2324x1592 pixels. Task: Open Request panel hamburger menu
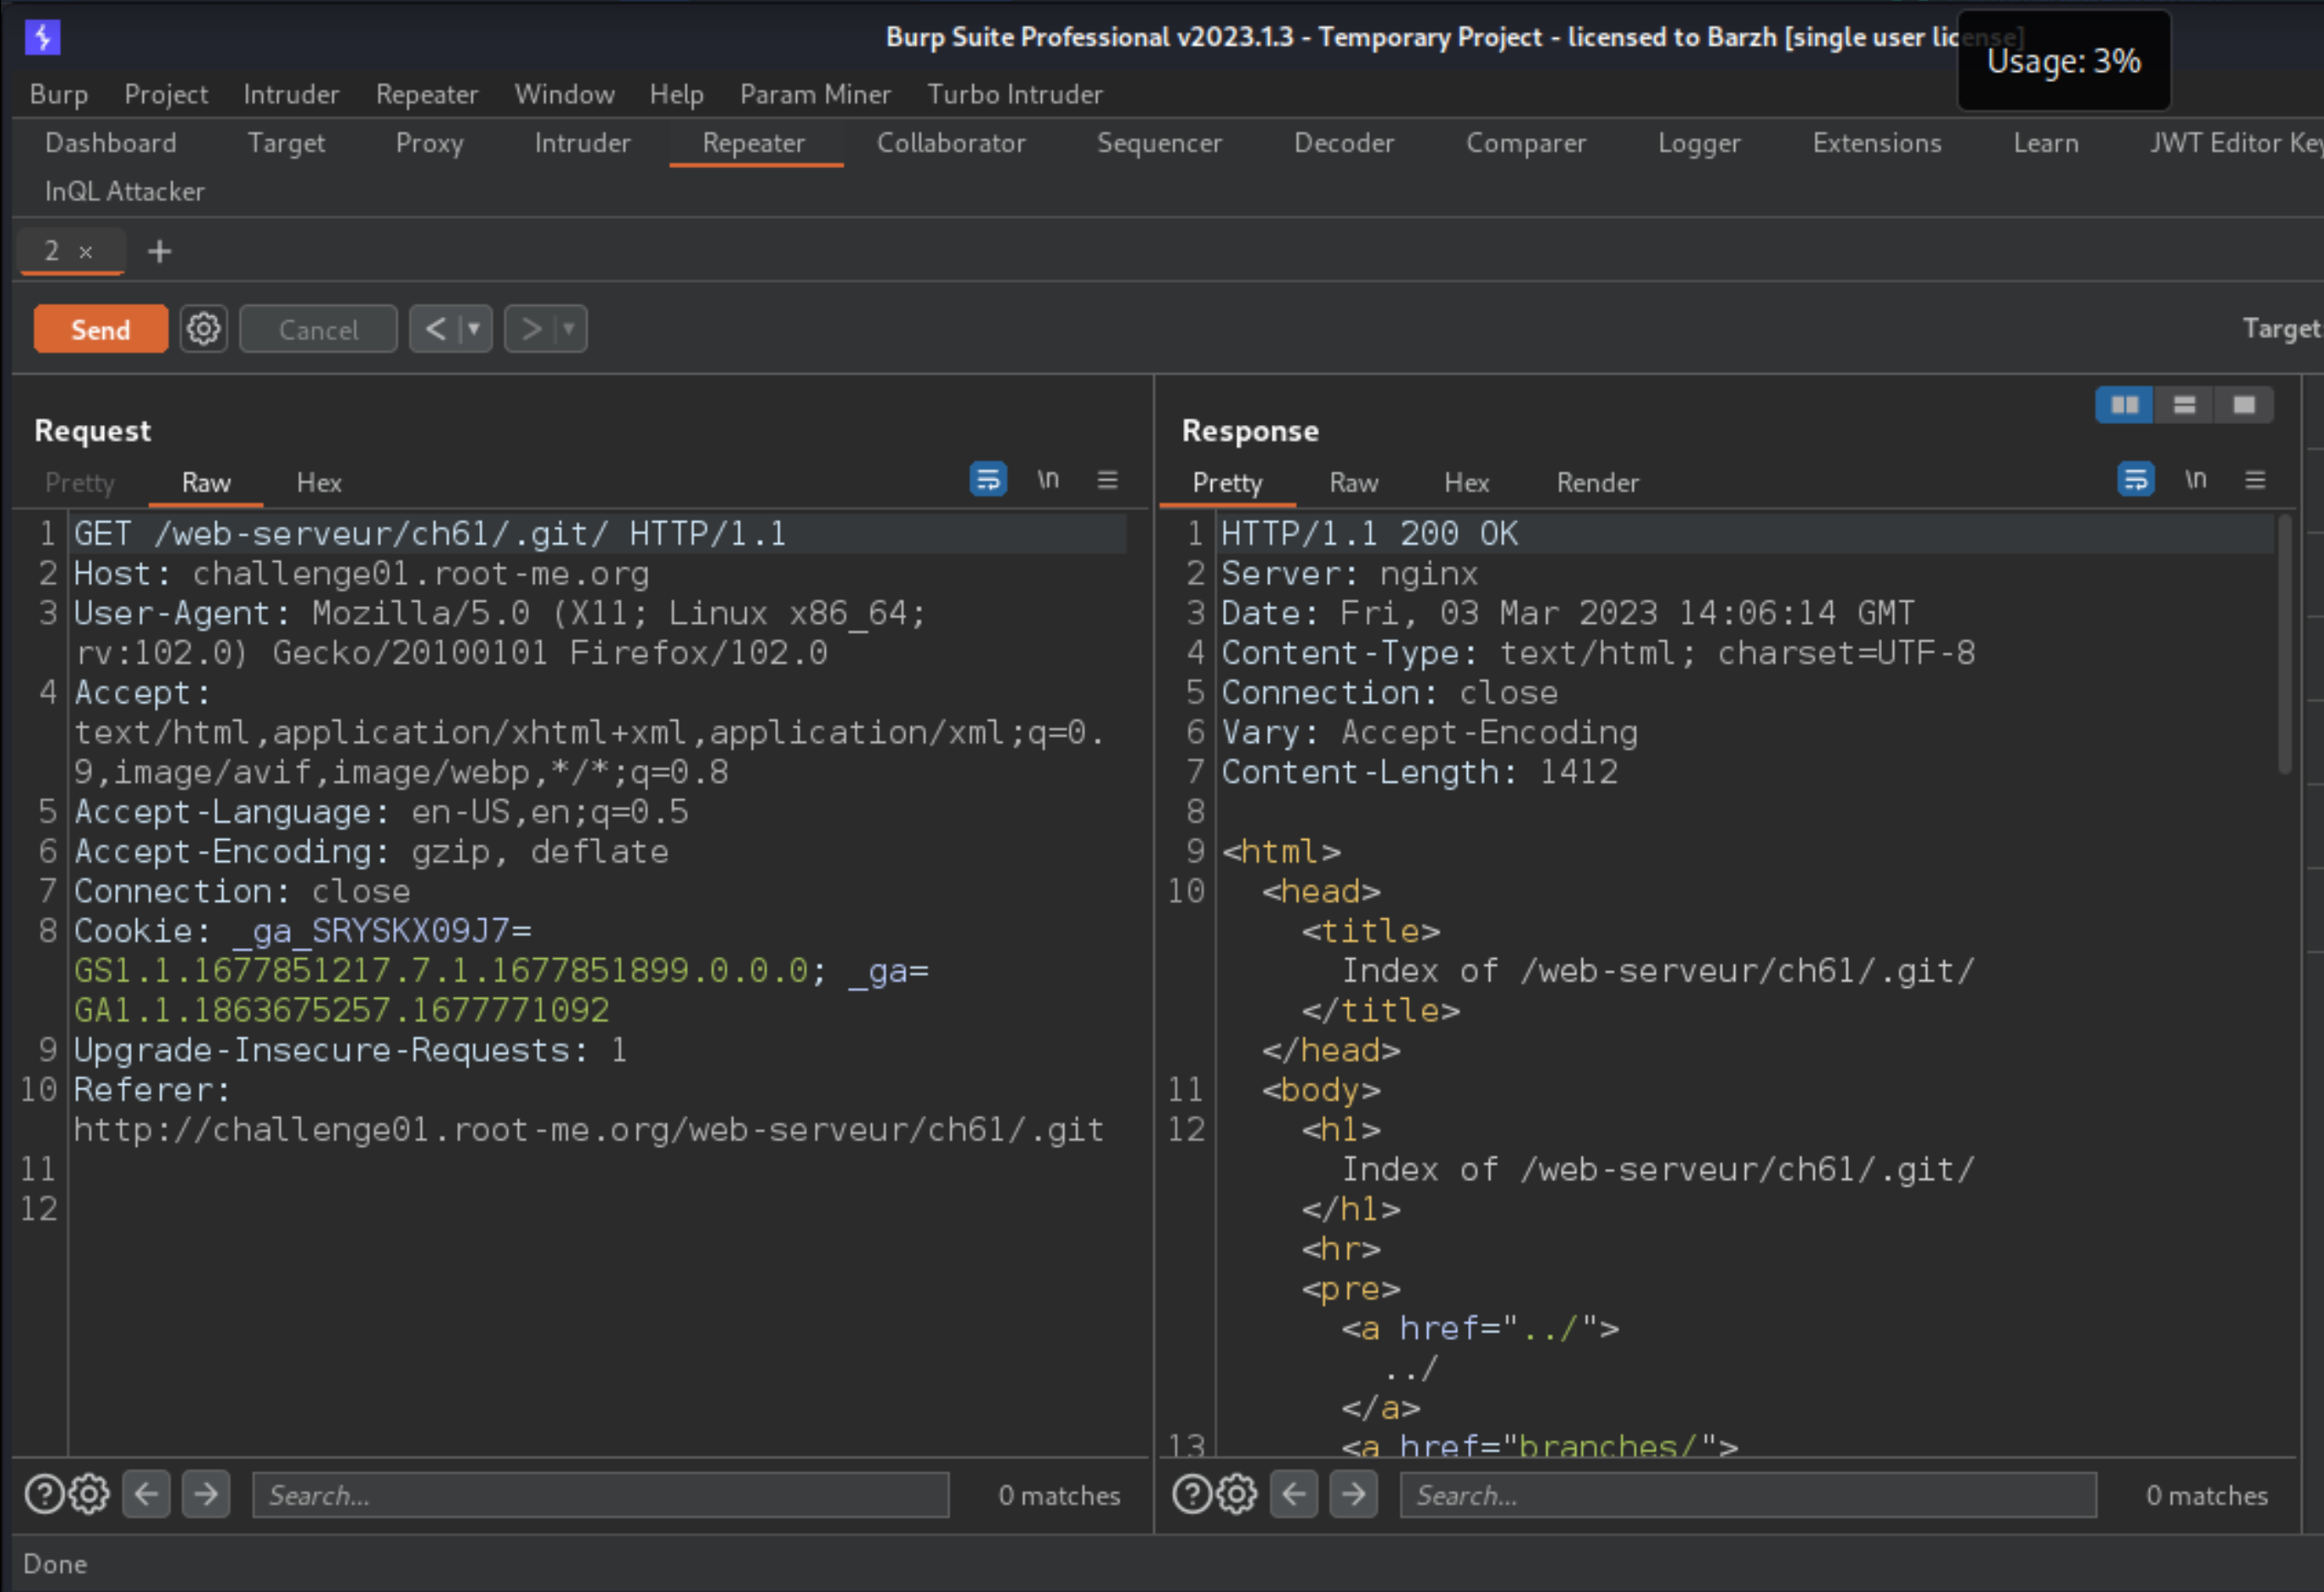point(1107,480)
